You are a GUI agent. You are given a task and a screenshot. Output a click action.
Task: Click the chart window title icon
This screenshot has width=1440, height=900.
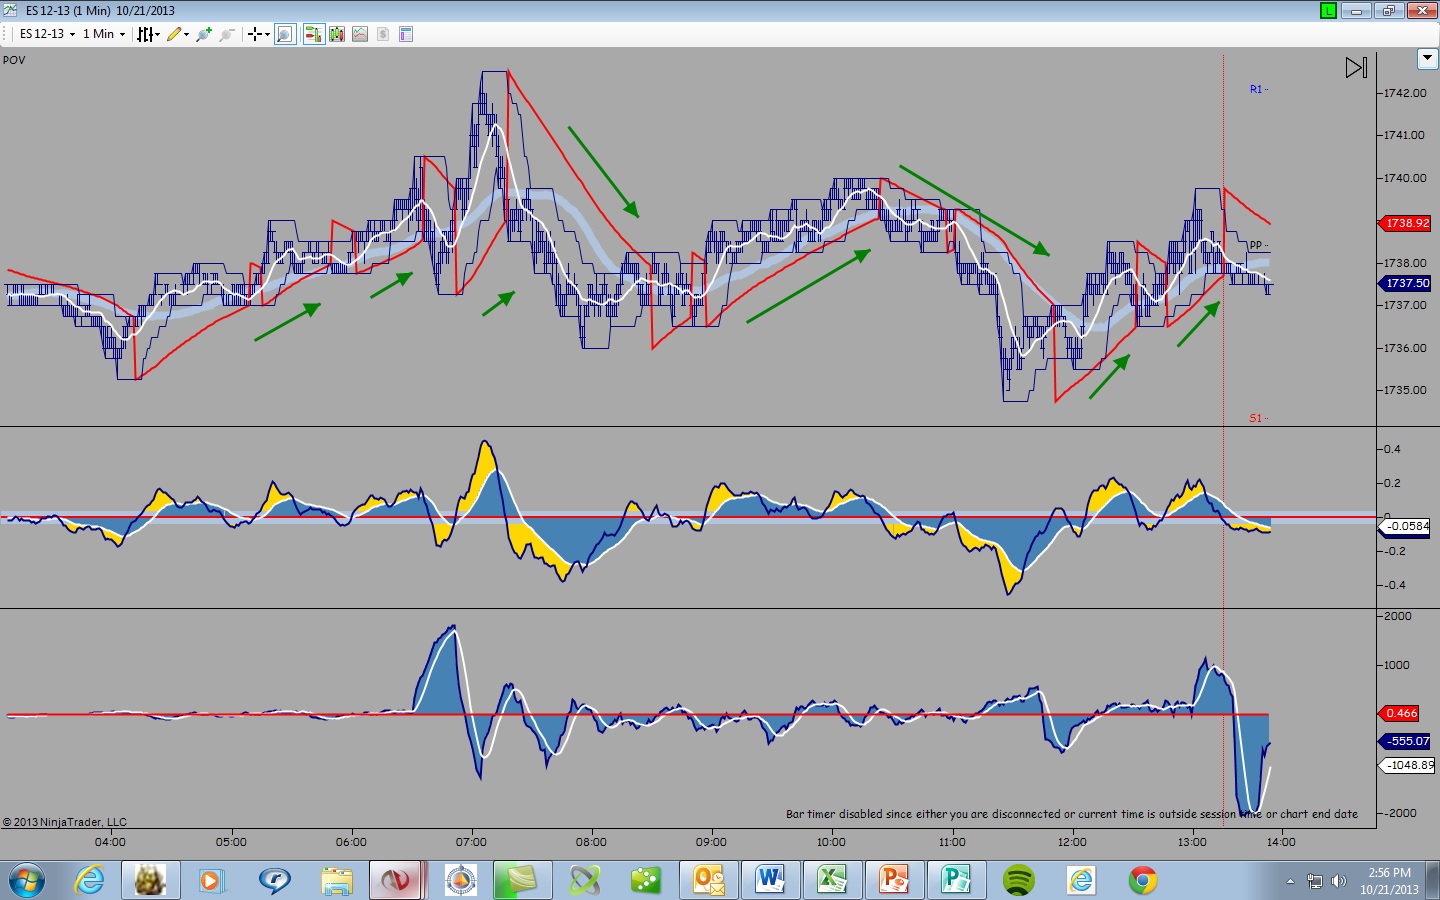pos(11,10)
